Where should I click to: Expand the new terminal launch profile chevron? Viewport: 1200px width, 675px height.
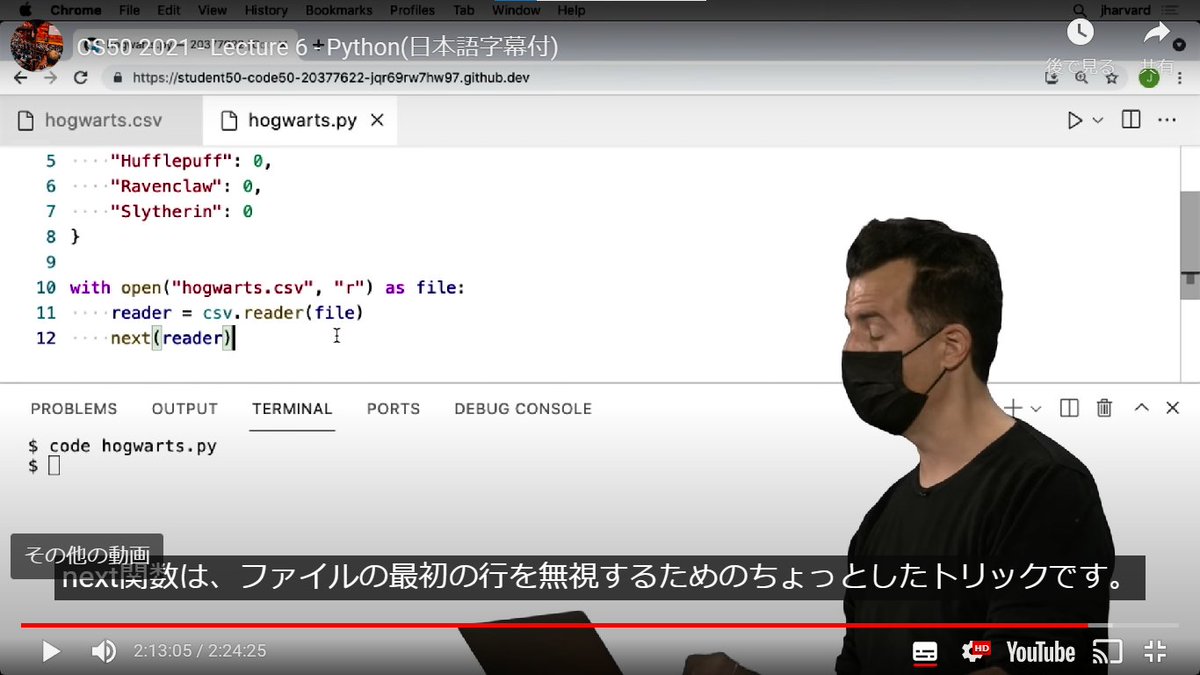point(1036,408)
